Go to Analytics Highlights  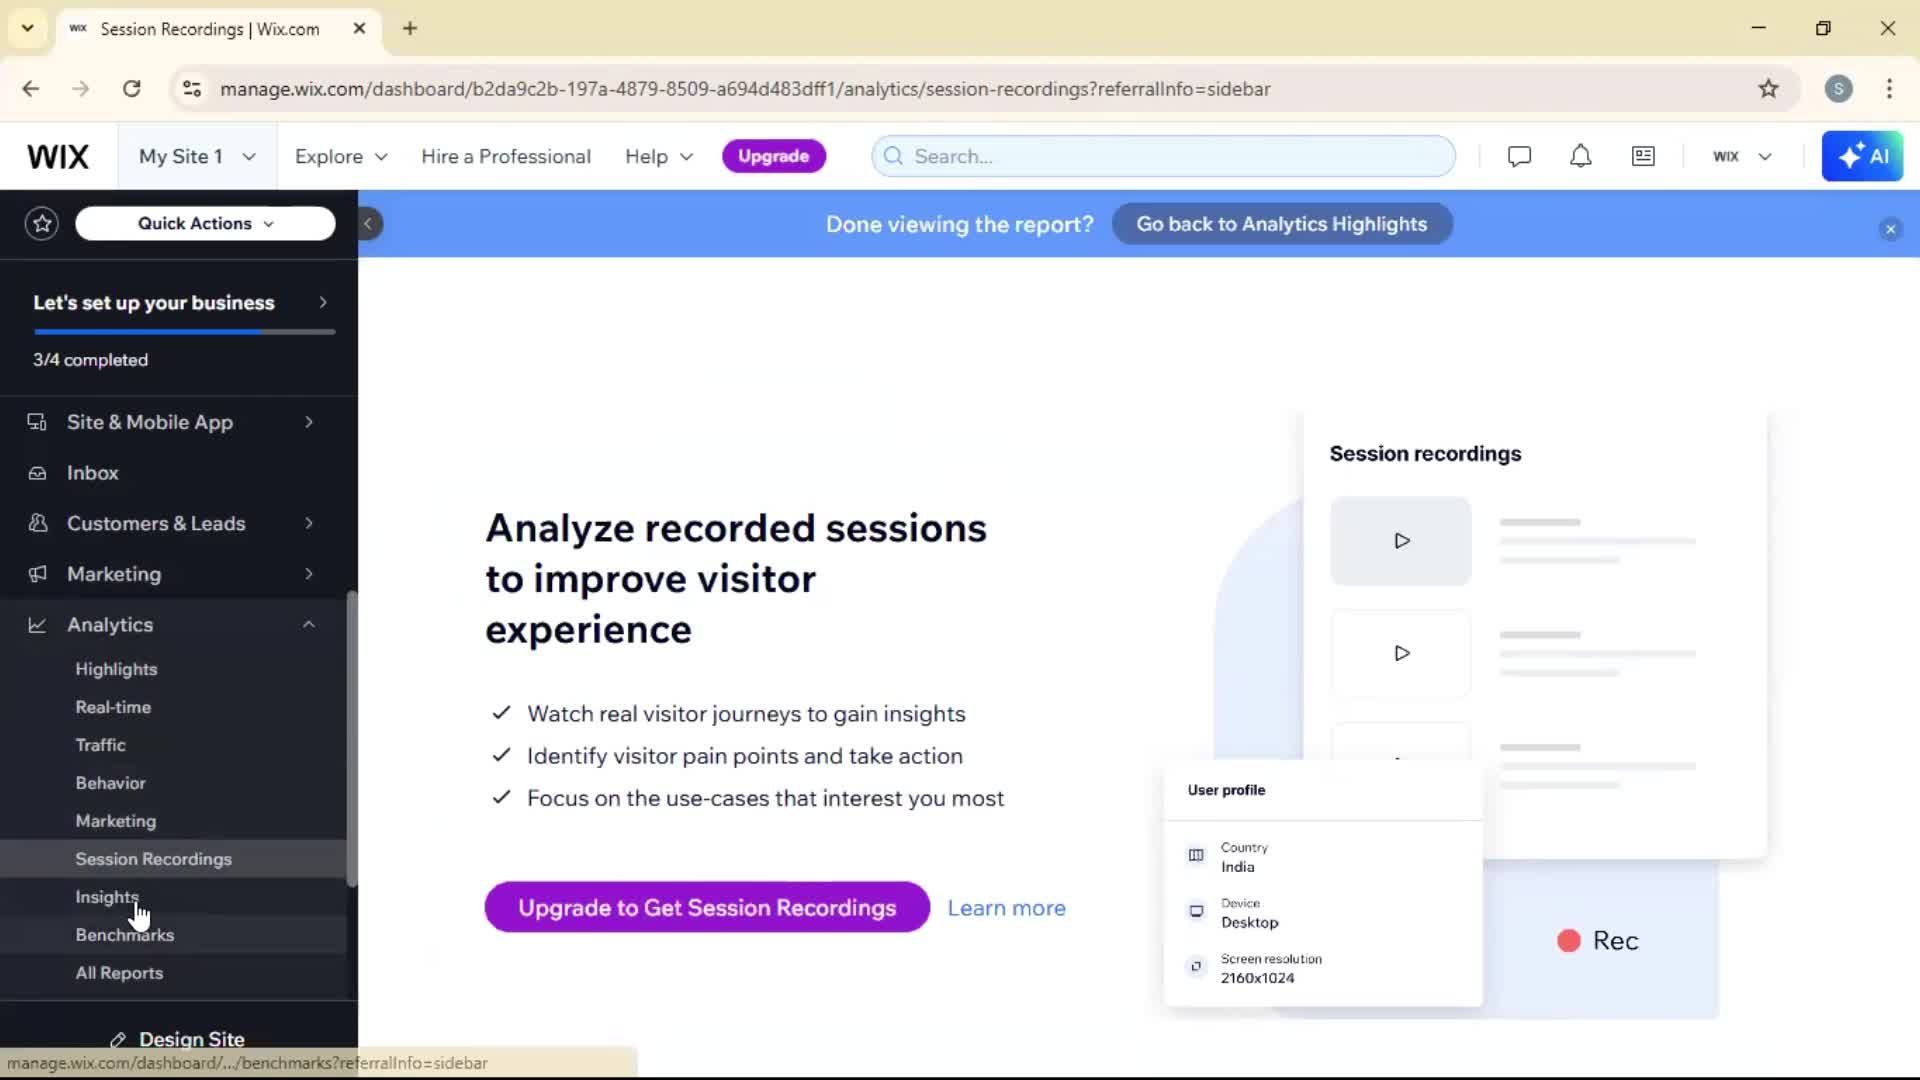(x=116, y=669)
